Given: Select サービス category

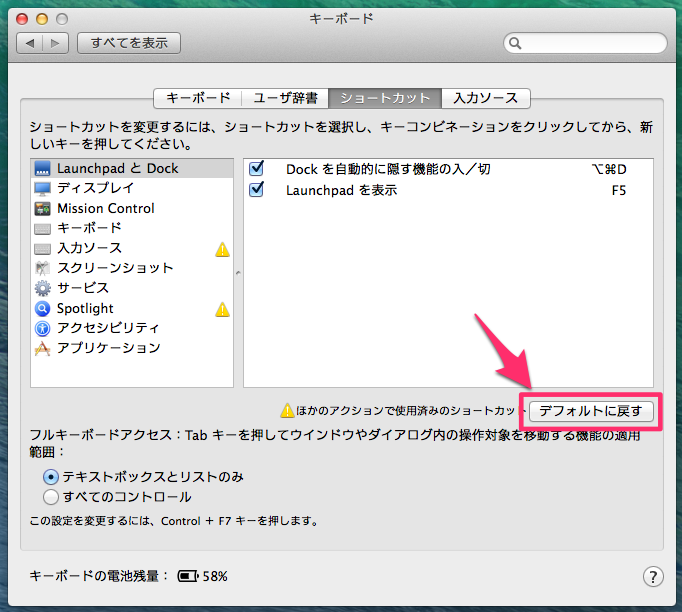Looking at the screenshot, I should 132,288.
